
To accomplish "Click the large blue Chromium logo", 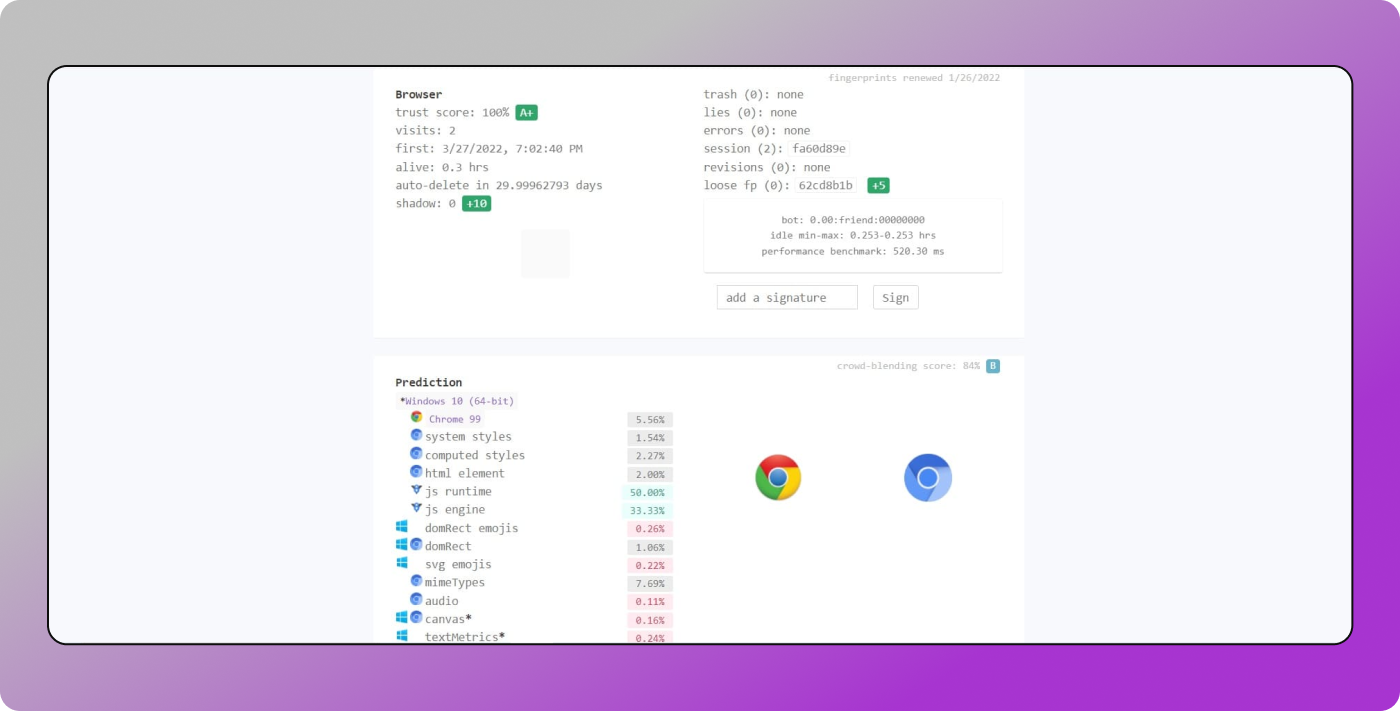I will (927, 477).
